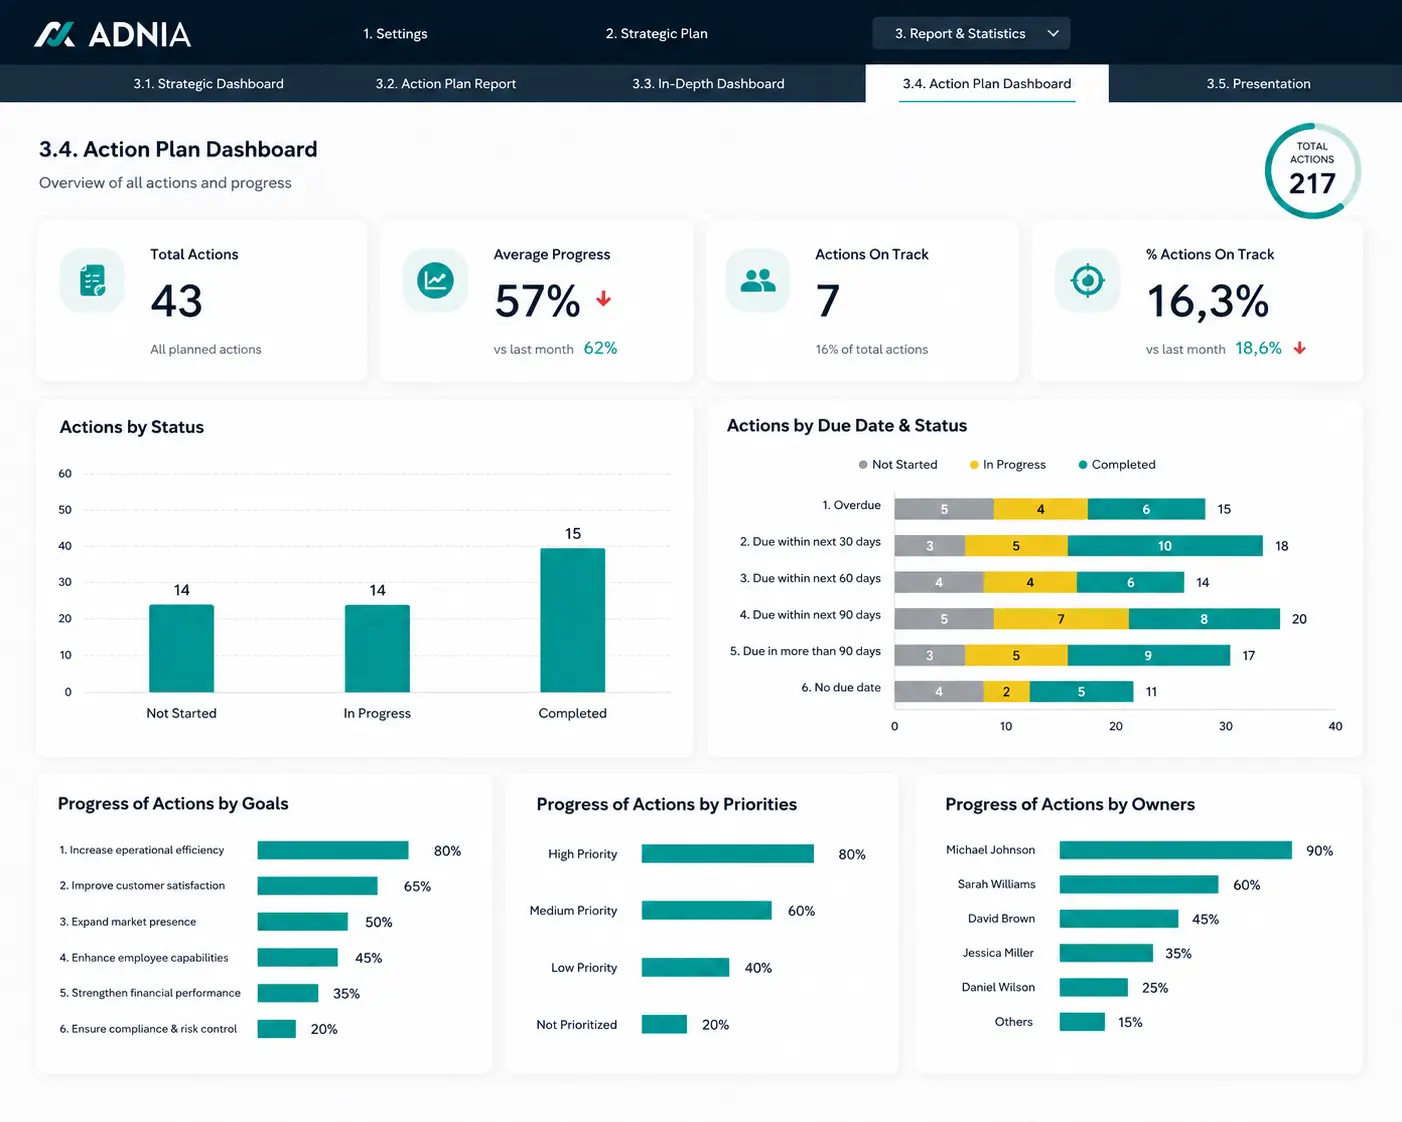This screenshot has height=1122, width=1402.
Task: Click the Total Actions checklist icon
Action: pyautogui.click(x=92, y=281)
